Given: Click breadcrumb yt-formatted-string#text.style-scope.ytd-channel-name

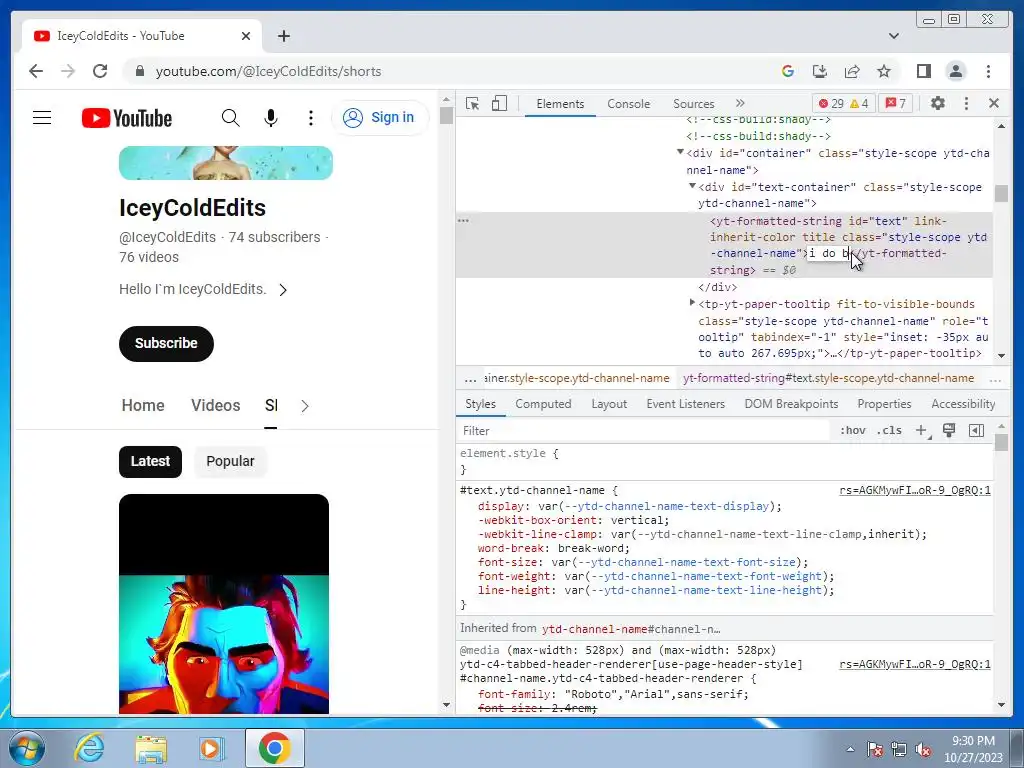Looking at the screenshot, I should click(x=828, y=378).
